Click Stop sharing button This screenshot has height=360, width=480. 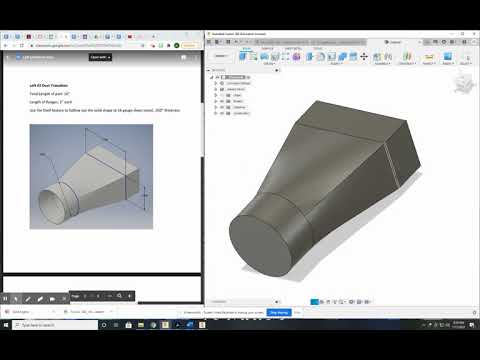tap(279, 312)
